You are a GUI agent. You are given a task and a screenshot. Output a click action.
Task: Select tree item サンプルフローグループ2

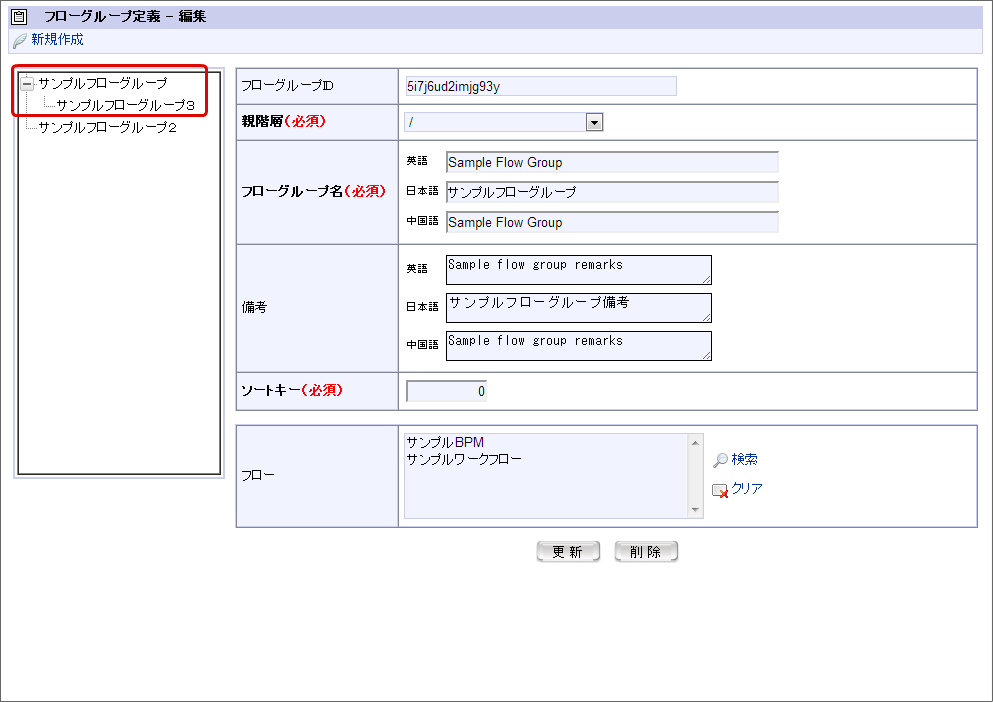click(x=107, y=127)
